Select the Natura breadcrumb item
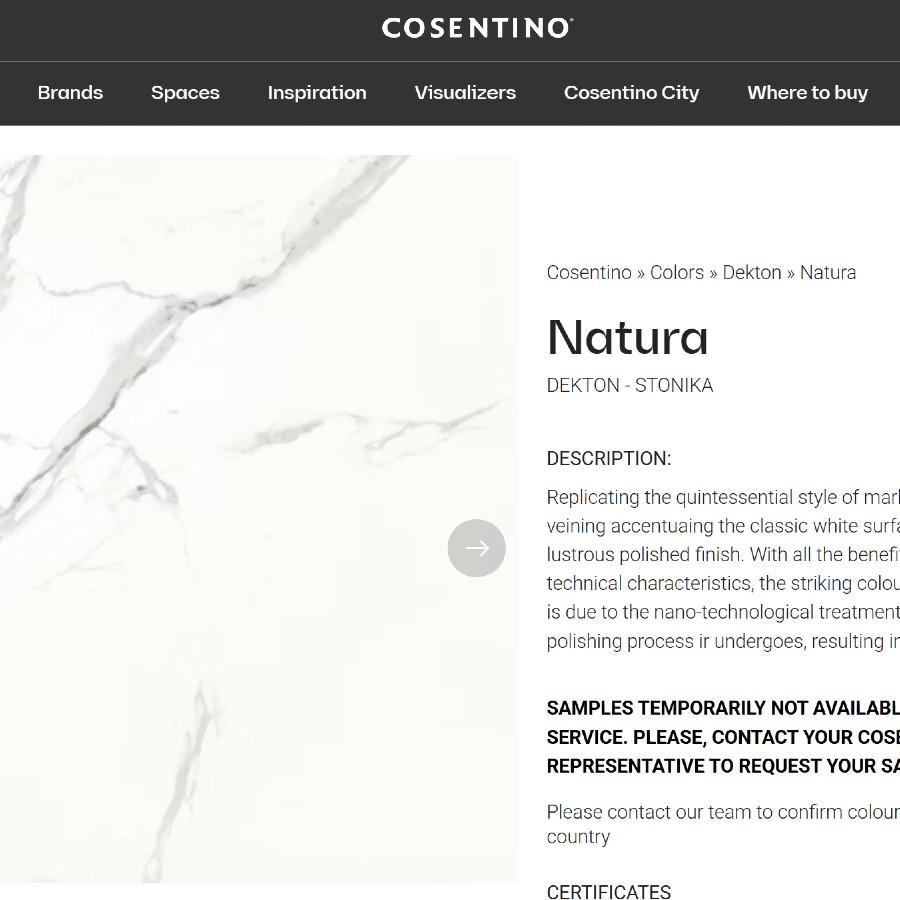 pyautogui.click(x=828, y=272)
